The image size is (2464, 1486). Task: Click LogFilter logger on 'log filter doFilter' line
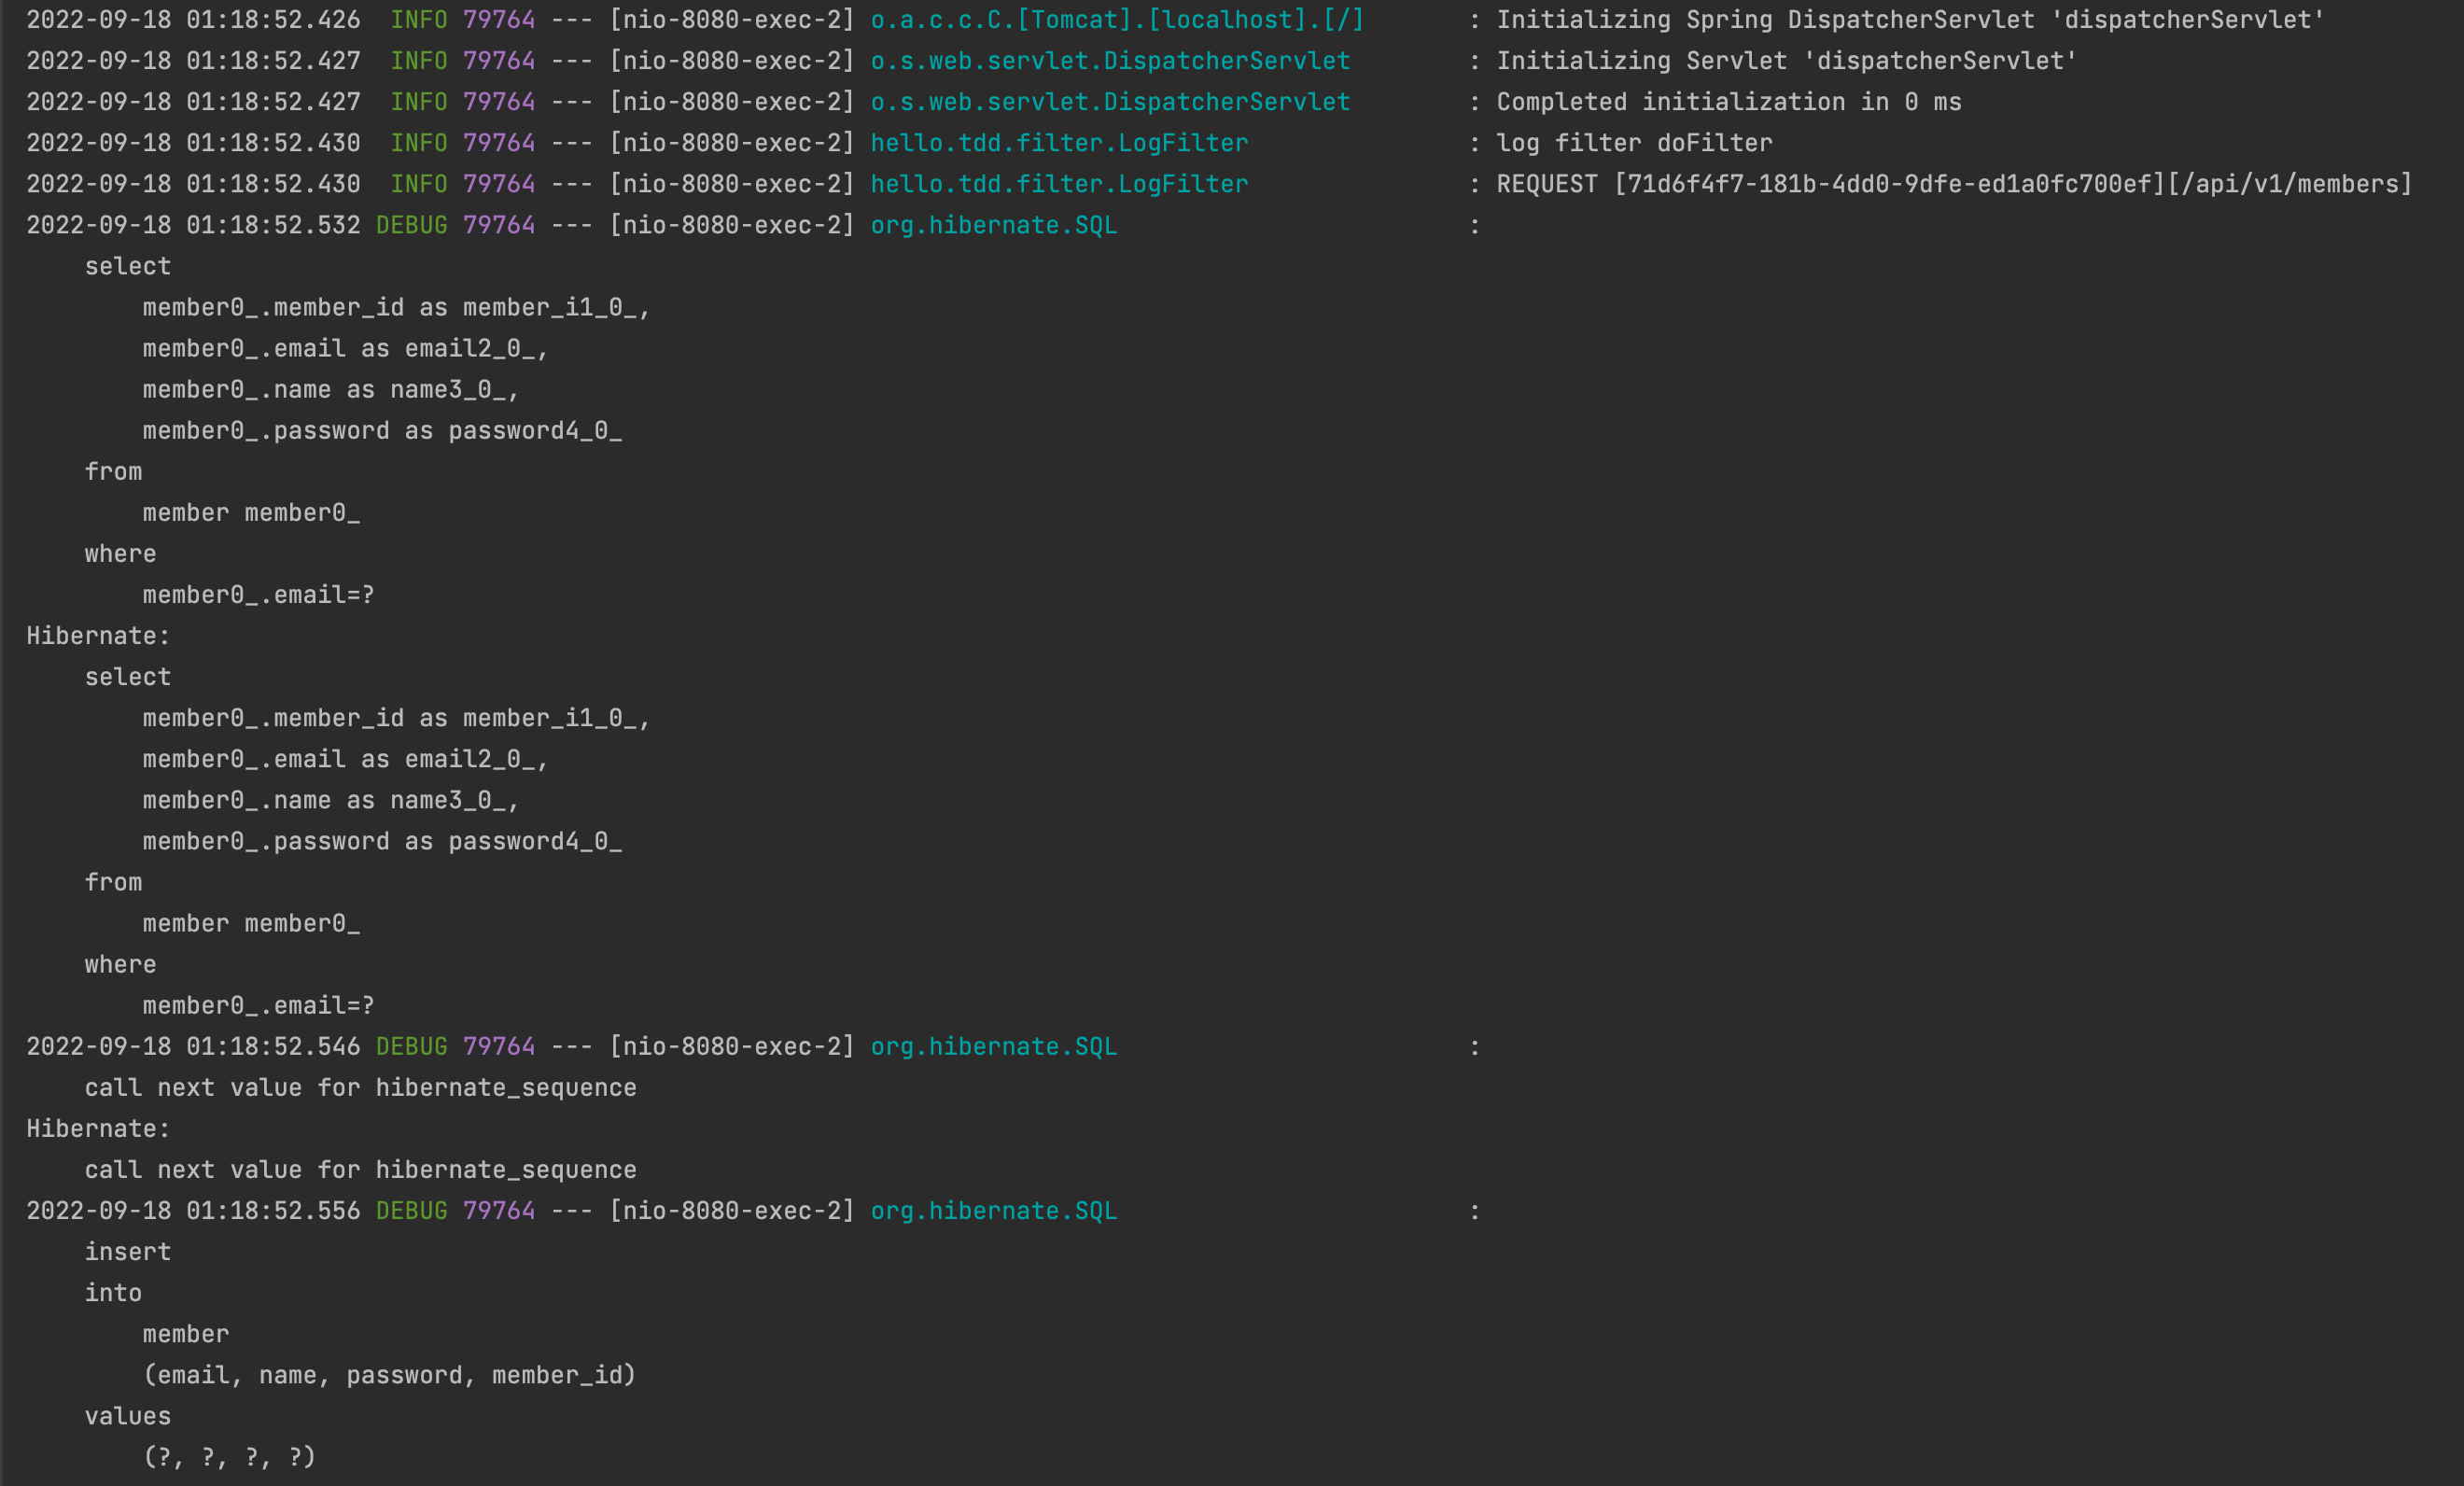pos(1059,143)
